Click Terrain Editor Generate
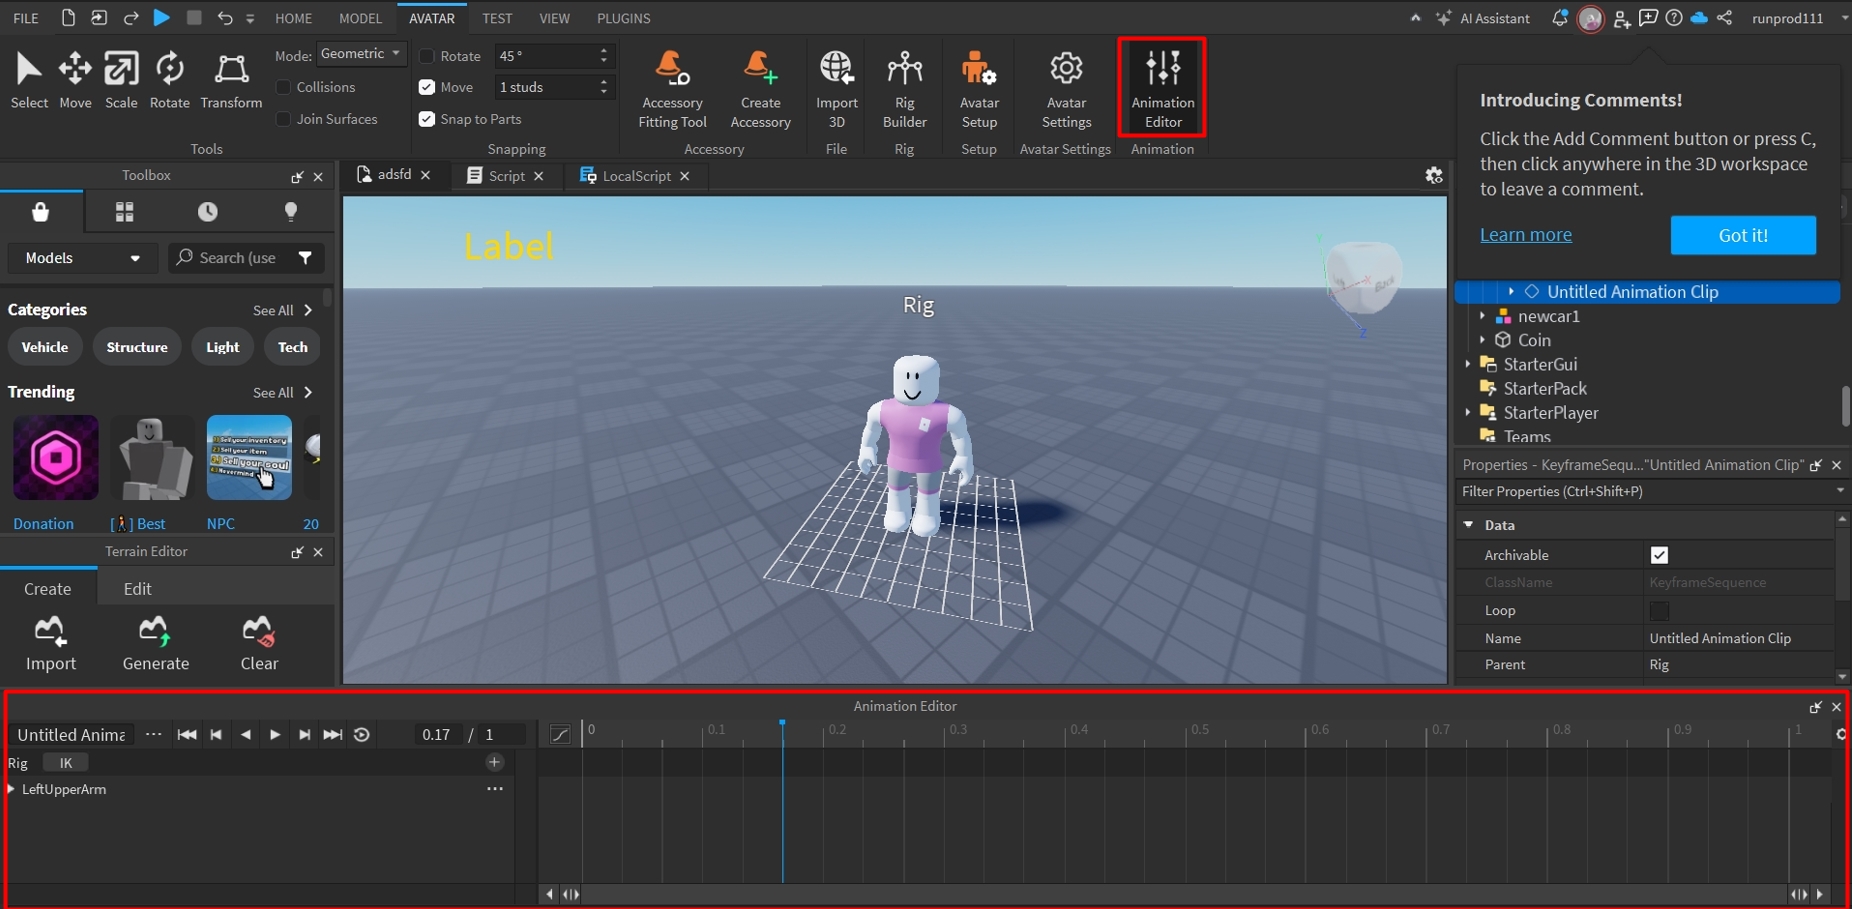Image resolution: width=1852 pixels, height=909 pixels. 156,644
